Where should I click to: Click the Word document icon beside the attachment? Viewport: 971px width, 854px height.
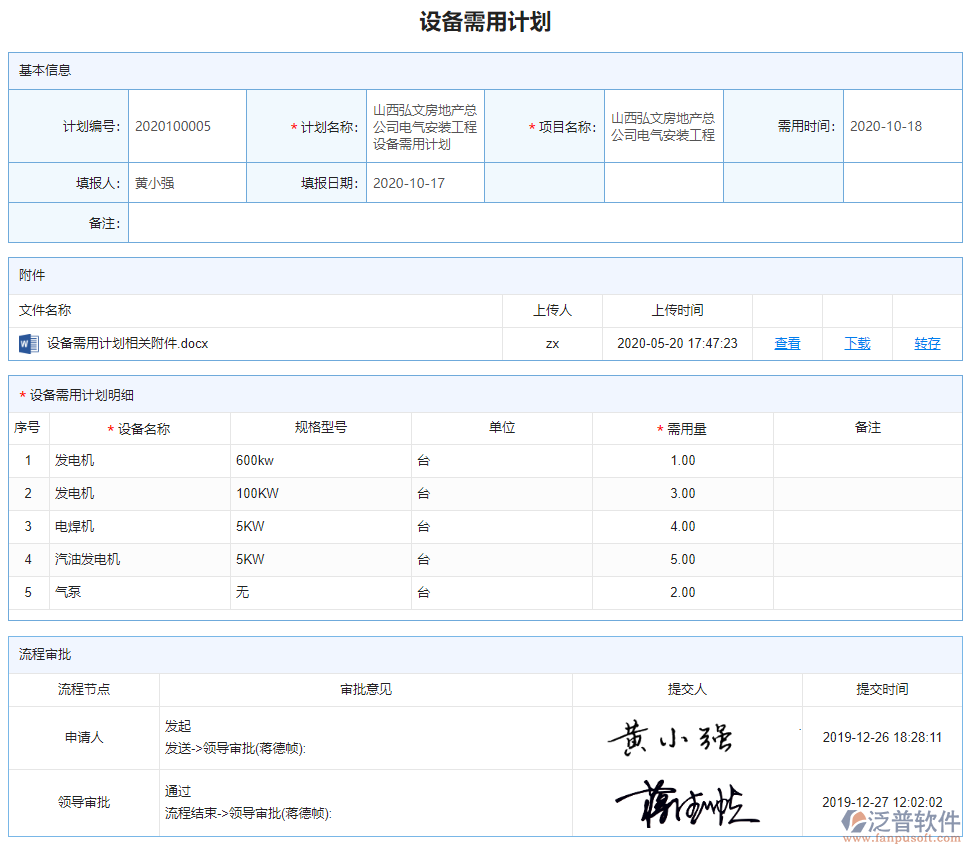[x=27, y=342]
